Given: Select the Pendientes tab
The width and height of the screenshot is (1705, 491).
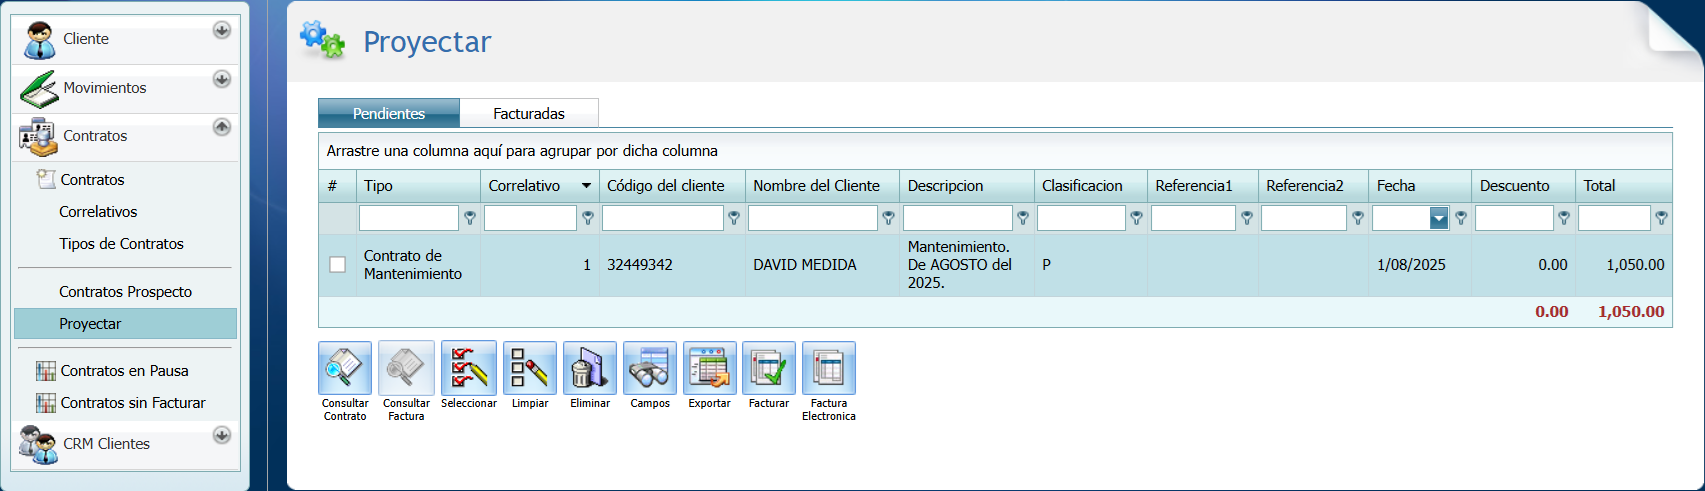Looking at the screenshot, I should [389, 114].
